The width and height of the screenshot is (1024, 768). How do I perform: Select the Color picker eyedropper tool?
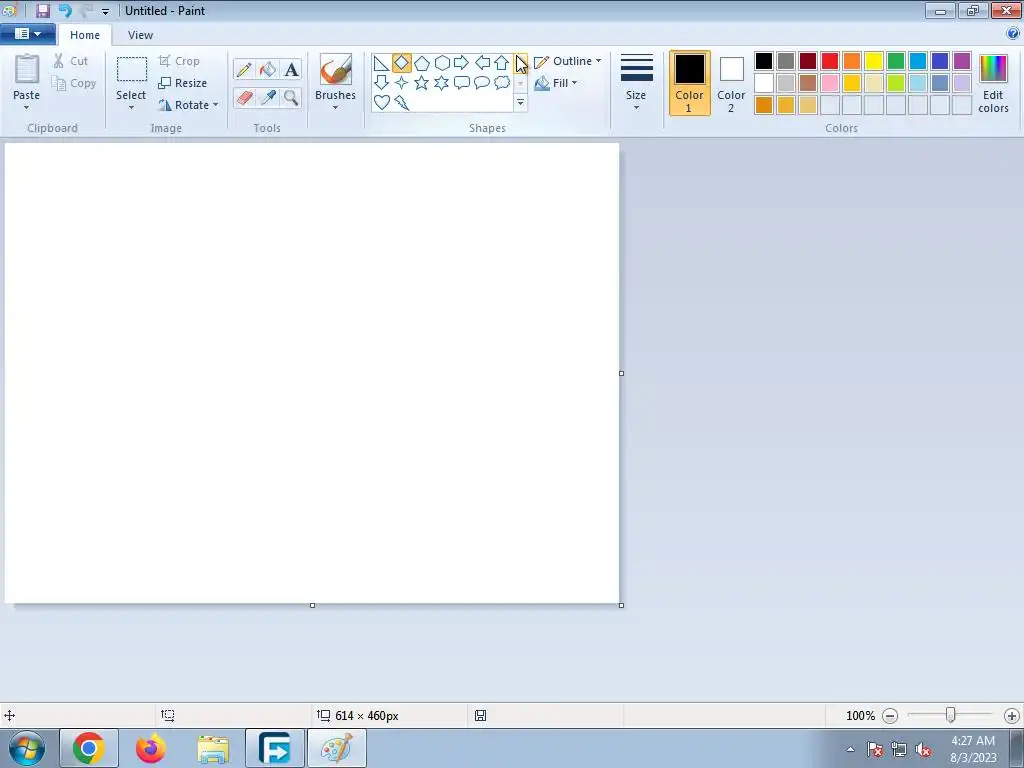coord(268,98)
